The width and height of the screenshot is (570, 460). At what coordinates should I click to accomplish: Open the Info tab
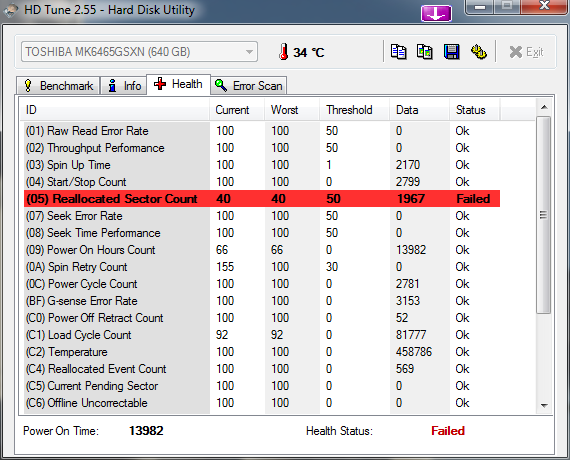click(x=123, y=86)
